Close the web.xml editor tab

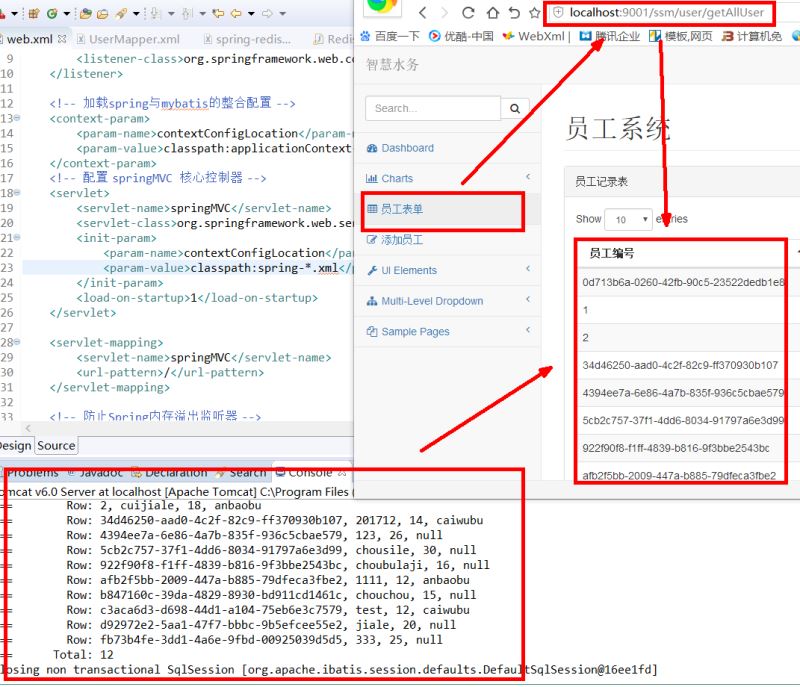(x=62, y=39)
